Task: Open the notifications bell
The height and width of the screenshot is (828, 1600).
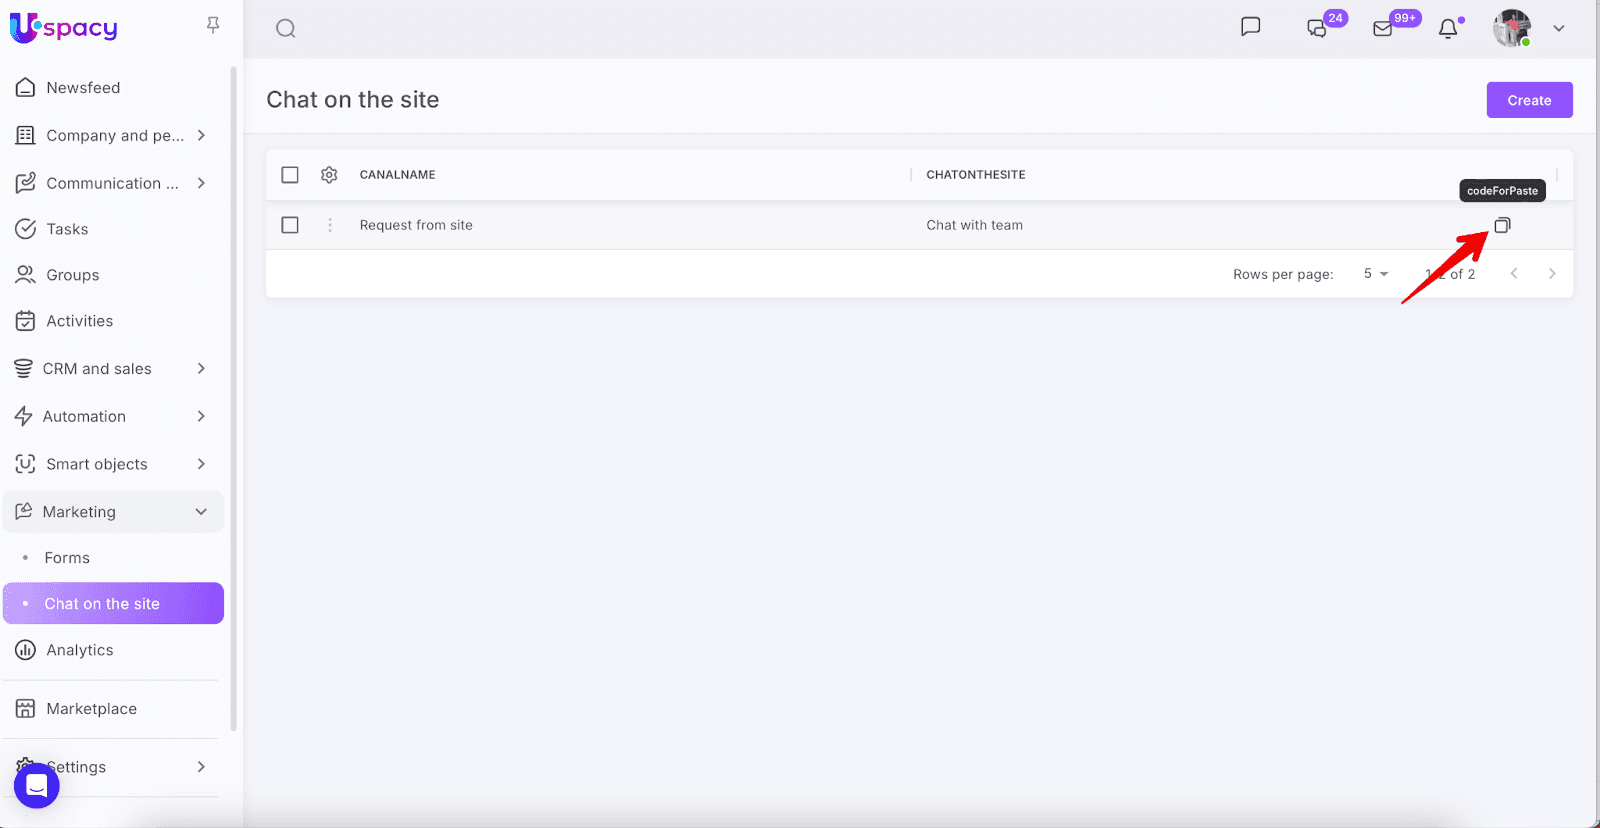Action: click(1448, 29)
